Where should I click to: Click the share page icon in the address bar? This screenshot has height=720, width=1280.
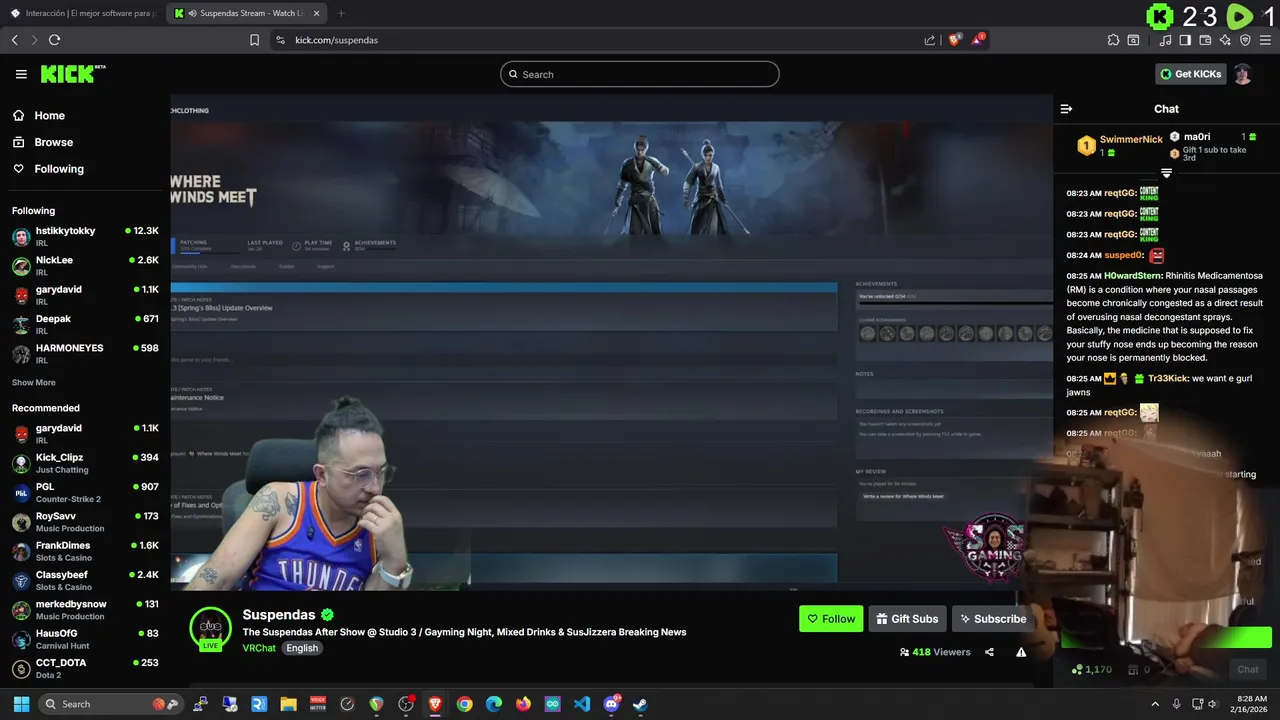pyautogui.click(x=930, y=40)
